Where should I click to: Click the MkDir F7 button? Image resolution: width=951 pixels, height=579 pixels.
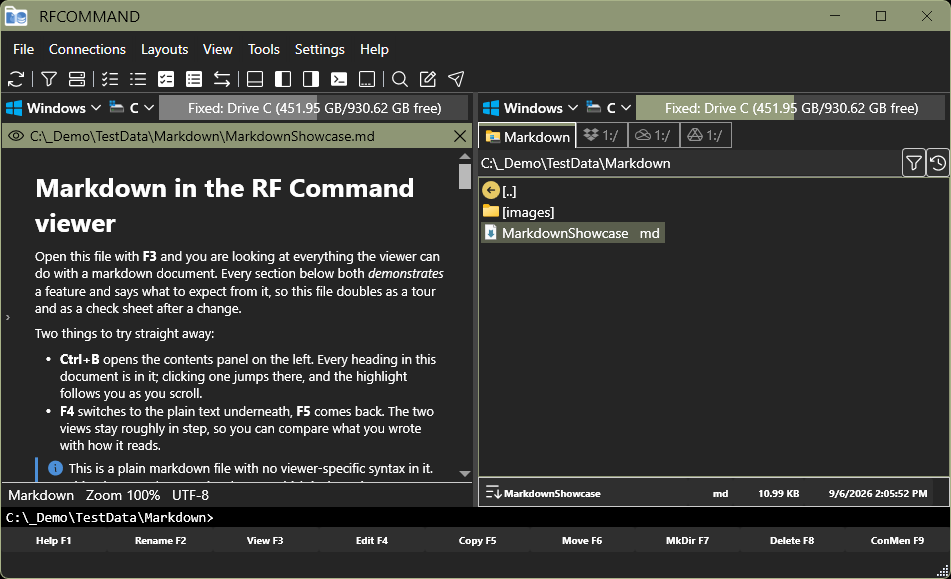687,540
